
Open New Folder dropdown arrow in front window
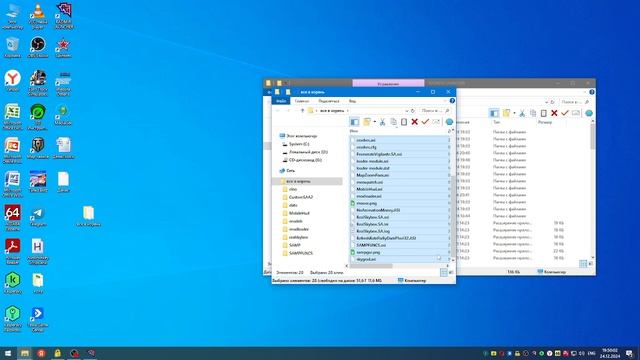point(375,122)
